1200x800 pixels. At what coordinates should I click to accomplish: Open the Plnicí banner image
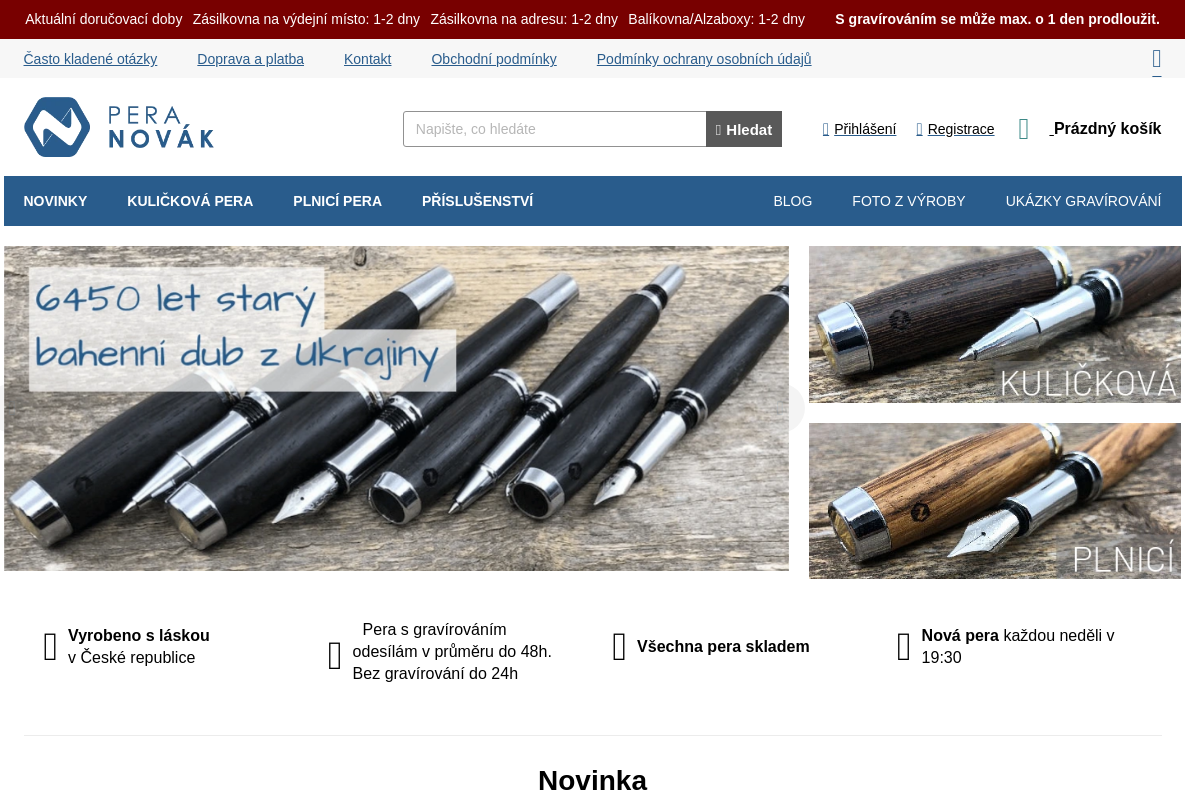click(995, 501)
